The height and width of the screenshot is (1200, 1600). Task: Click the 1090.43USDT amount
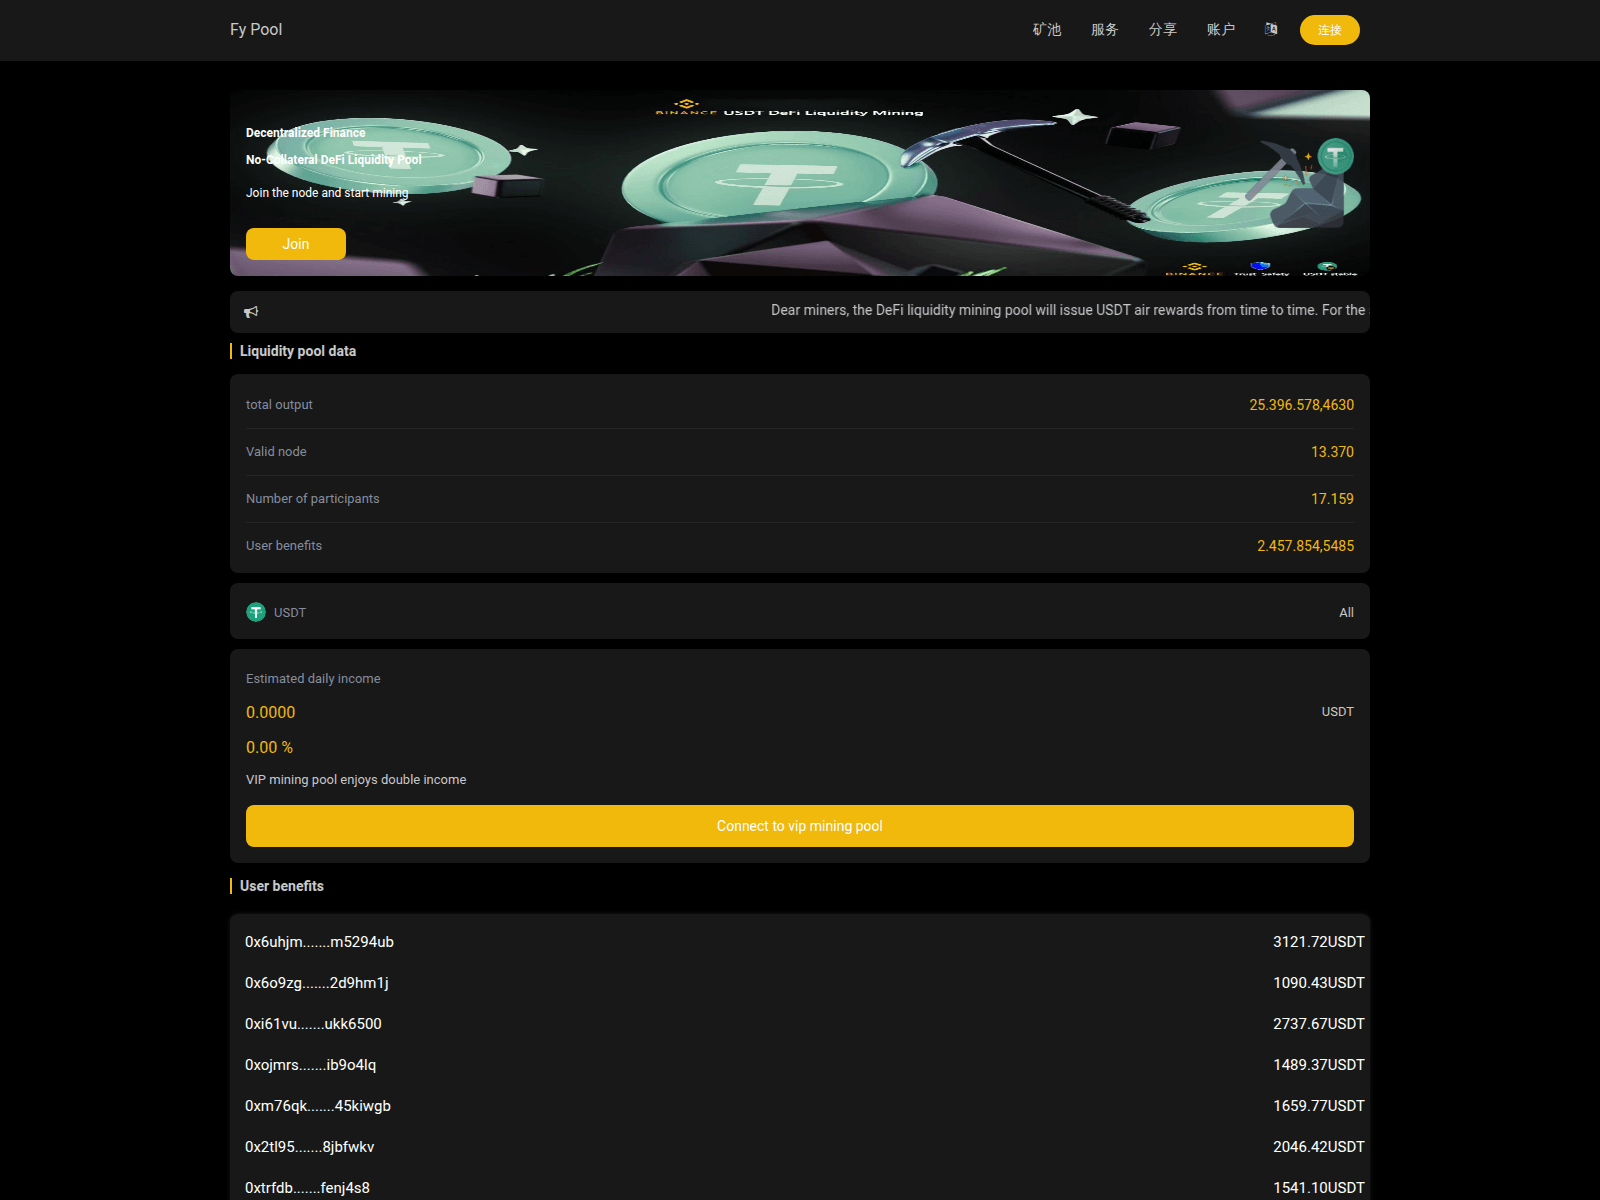[x=1318, y=983]
